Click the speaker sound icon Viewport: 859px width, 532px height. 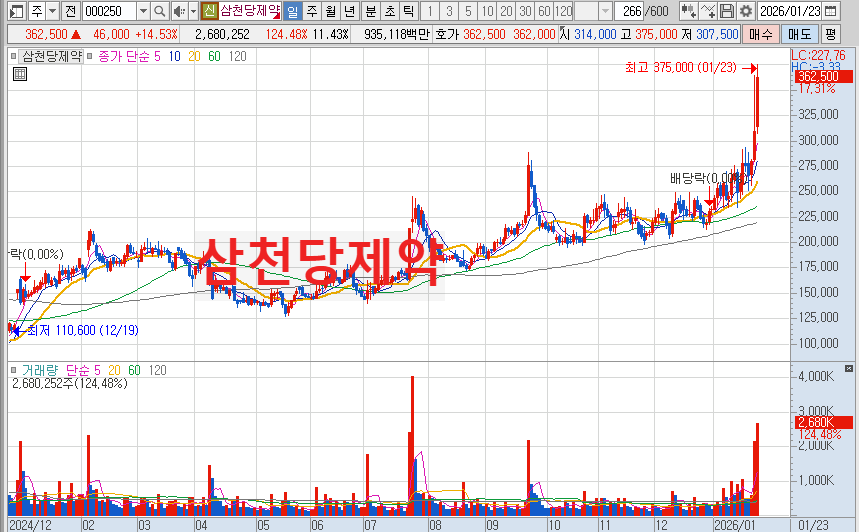[x=179, y=11]
